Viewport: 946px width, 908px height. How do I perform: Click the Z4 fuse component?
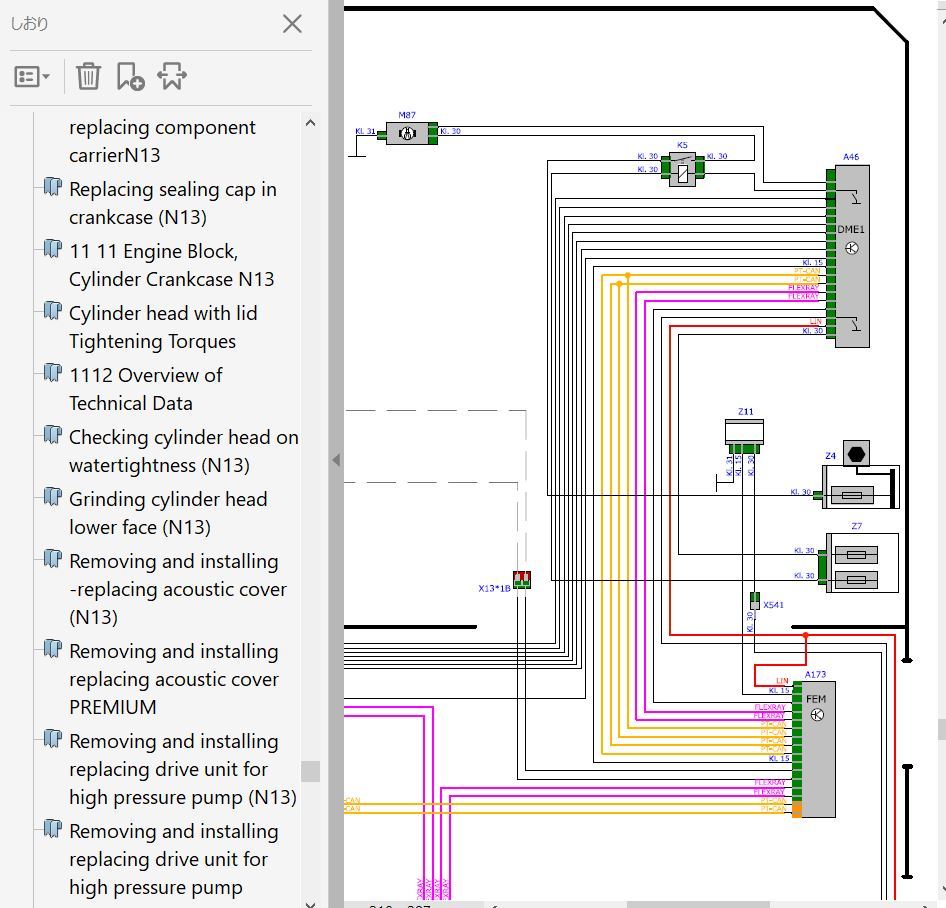pyautogui.click(x=860, y=486)
